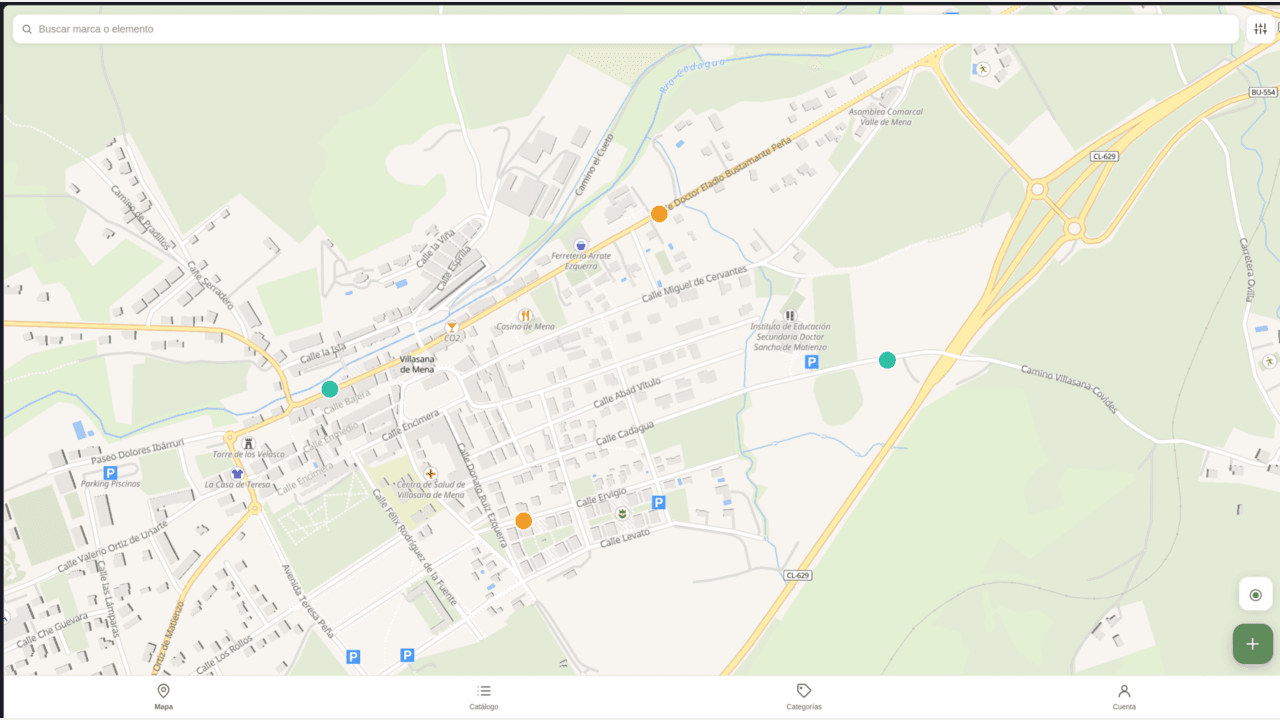Click 'Carretera Ovilla' road label
The width and height of the screenshot is (1280, 720).
tap(1247, 269)
